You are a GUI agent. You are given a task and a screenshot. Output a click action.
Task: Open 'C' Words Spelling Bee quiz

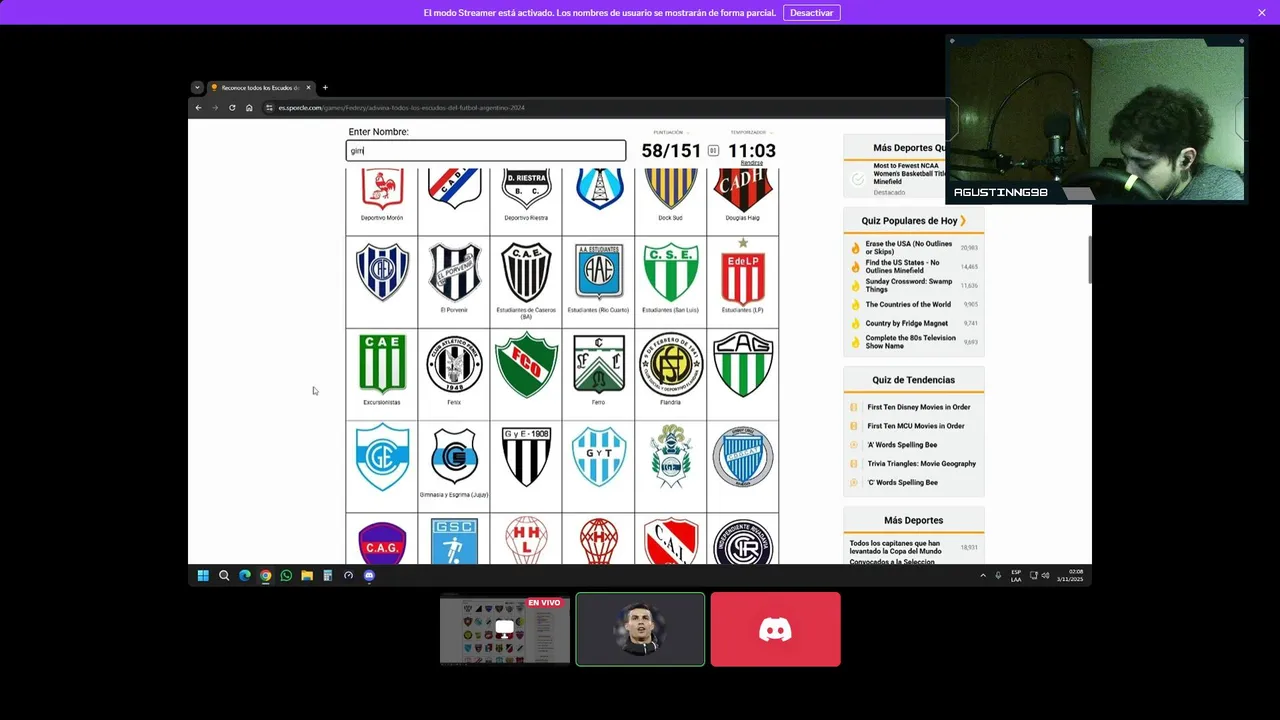(x=902, y=483)
